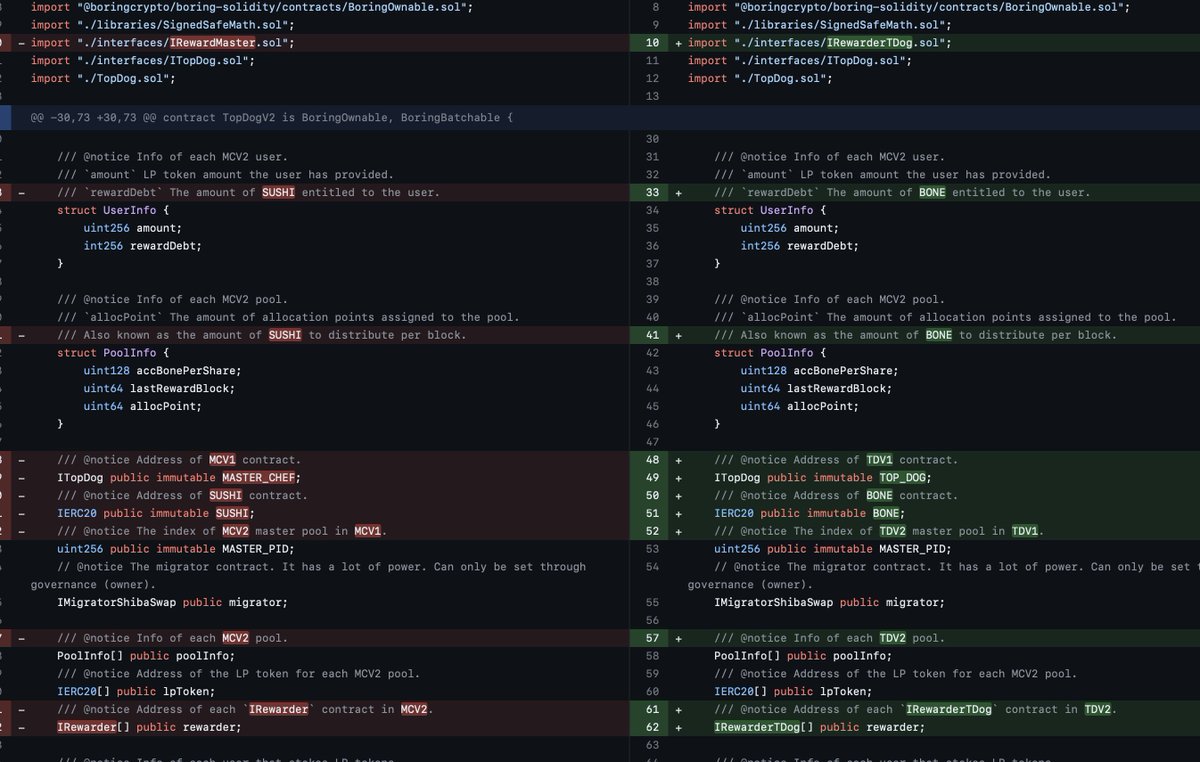This screenshot has height=762, width=1200.
Task: Click line number 34 beside struct UserInfo
Action: (652, 210)
